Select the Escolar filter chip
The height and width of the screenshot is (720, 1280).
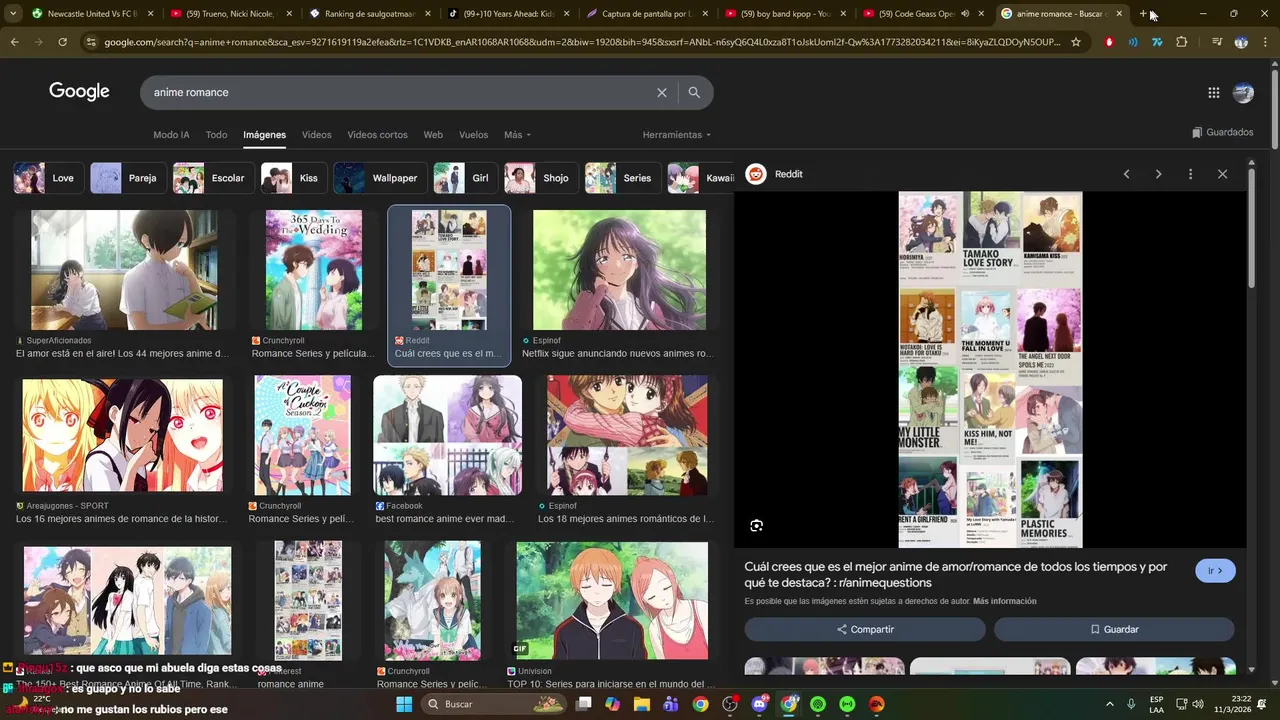[x=212, y=178]
